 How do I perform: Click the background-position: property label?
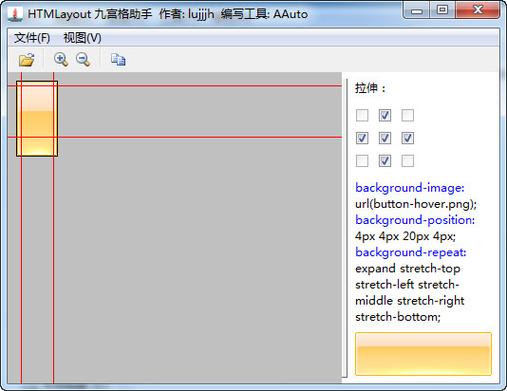click(415, 220)
